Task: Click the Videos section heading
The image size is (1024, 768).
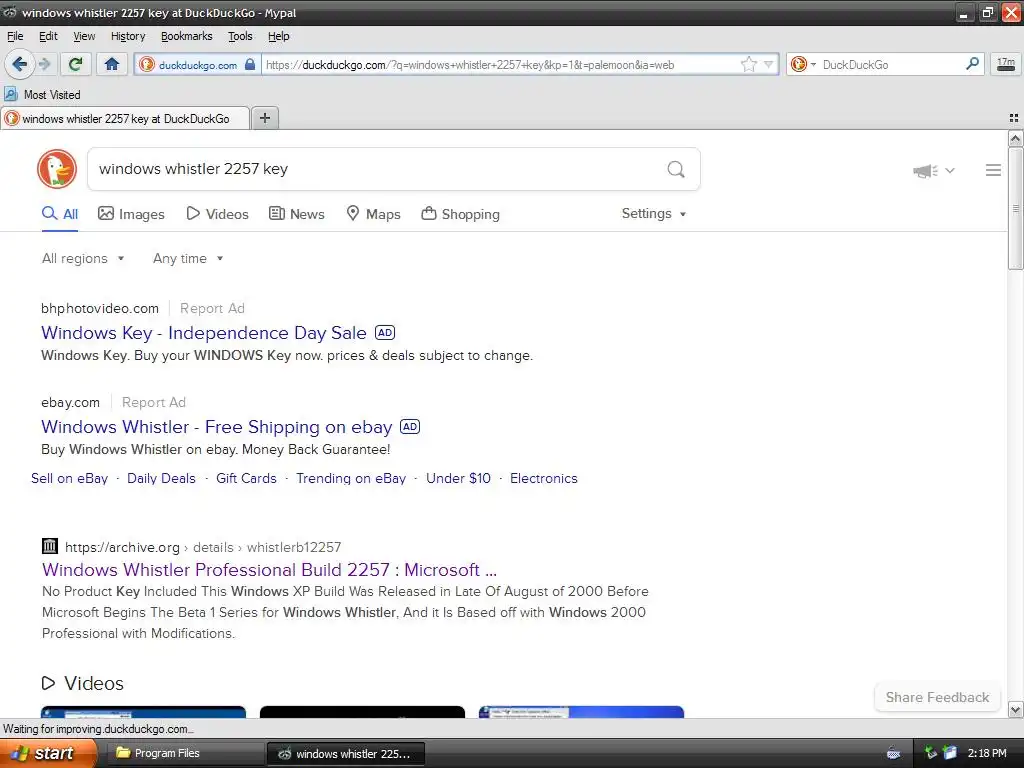Action: 82,683
